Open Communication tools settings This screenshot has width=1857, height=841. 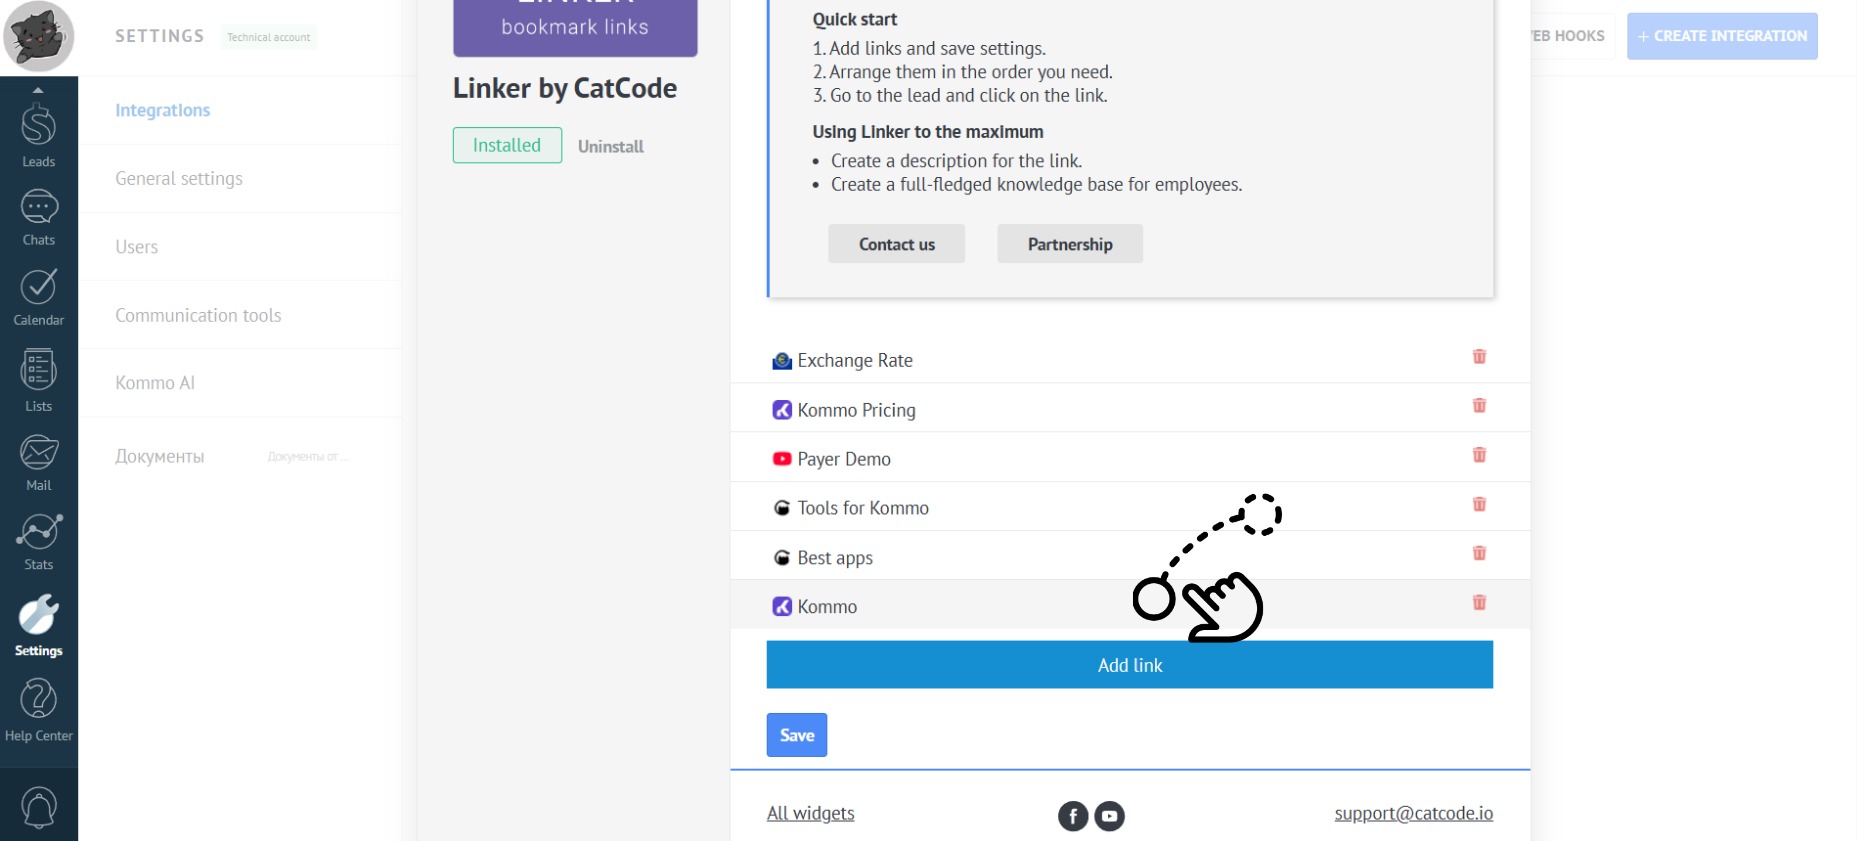pyautogui.click(x=198, y=316)
